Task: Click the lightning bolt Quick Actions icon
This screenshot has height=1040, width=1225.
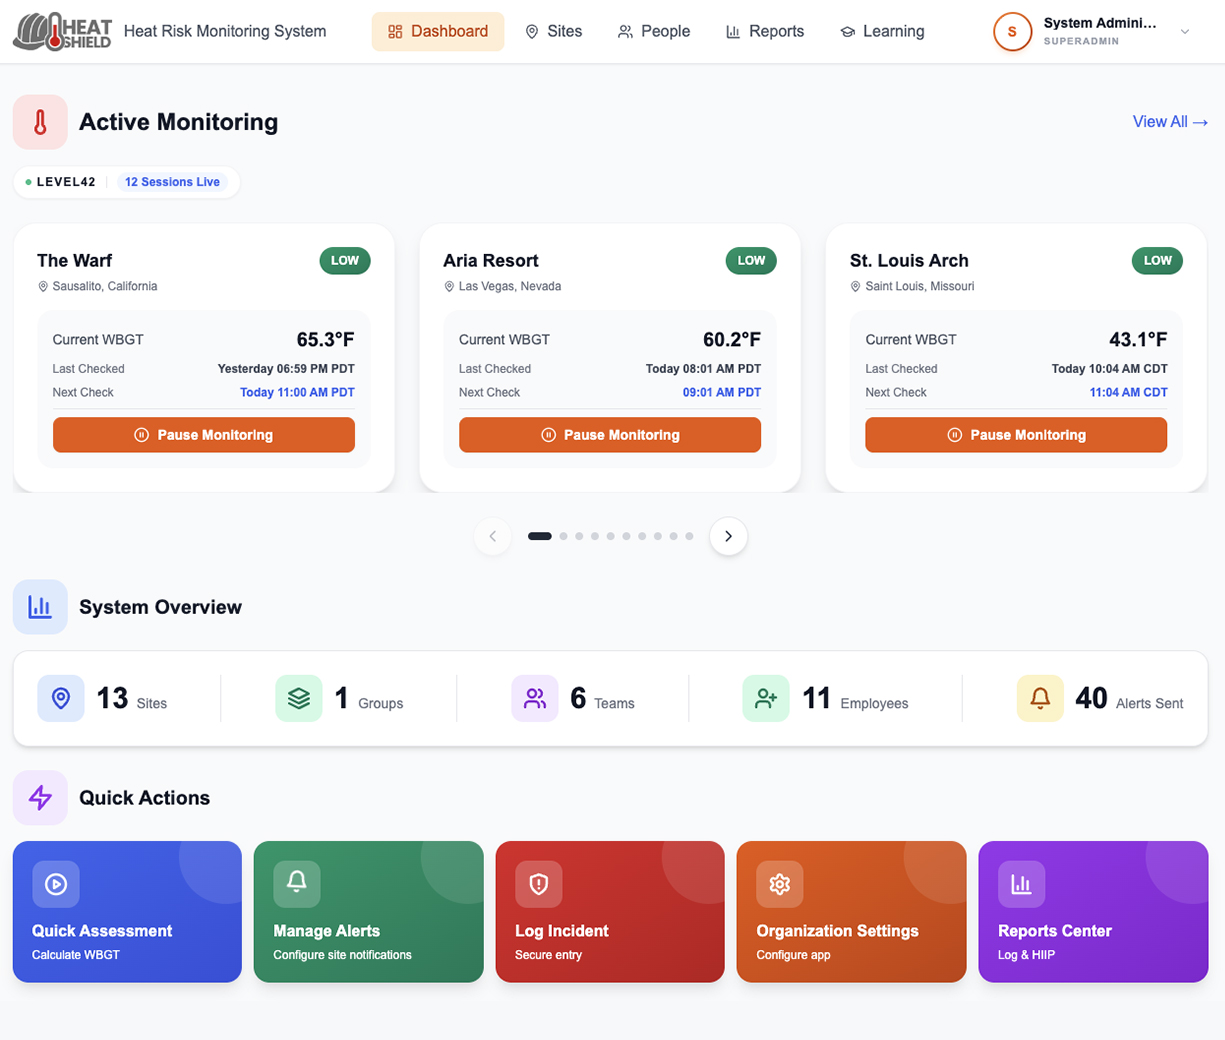Action: [x=40, y=797]
